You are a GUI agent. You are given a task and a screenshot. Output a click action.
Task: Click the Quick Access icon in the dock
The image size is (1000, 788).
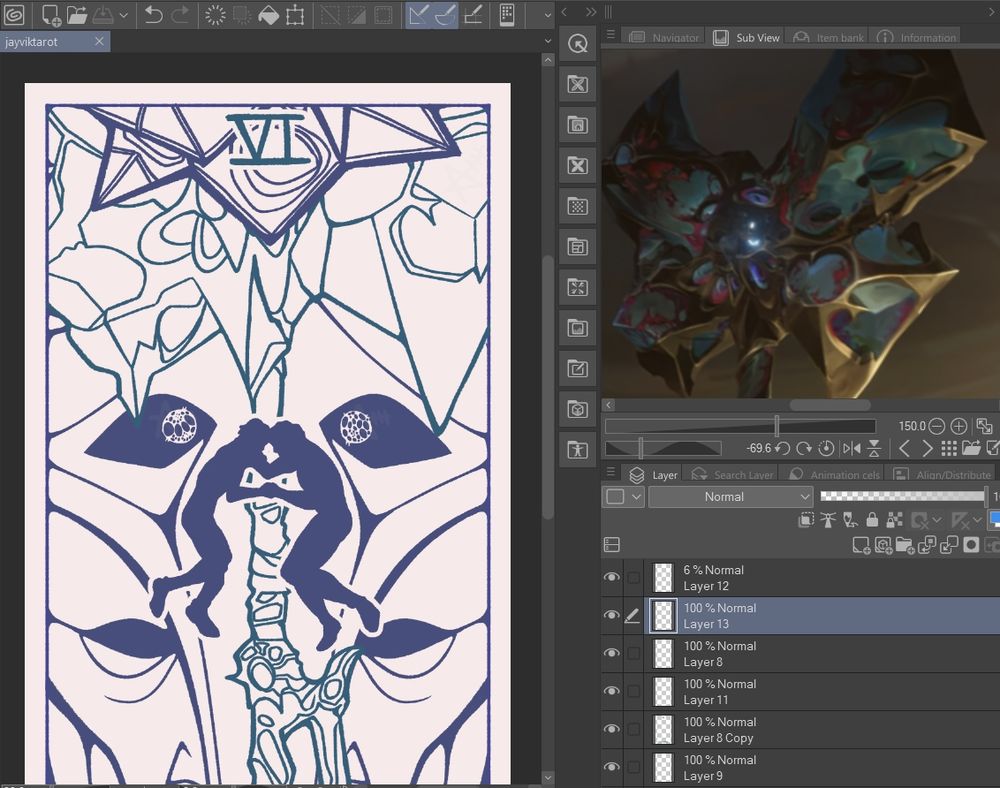tap(577, 44)
